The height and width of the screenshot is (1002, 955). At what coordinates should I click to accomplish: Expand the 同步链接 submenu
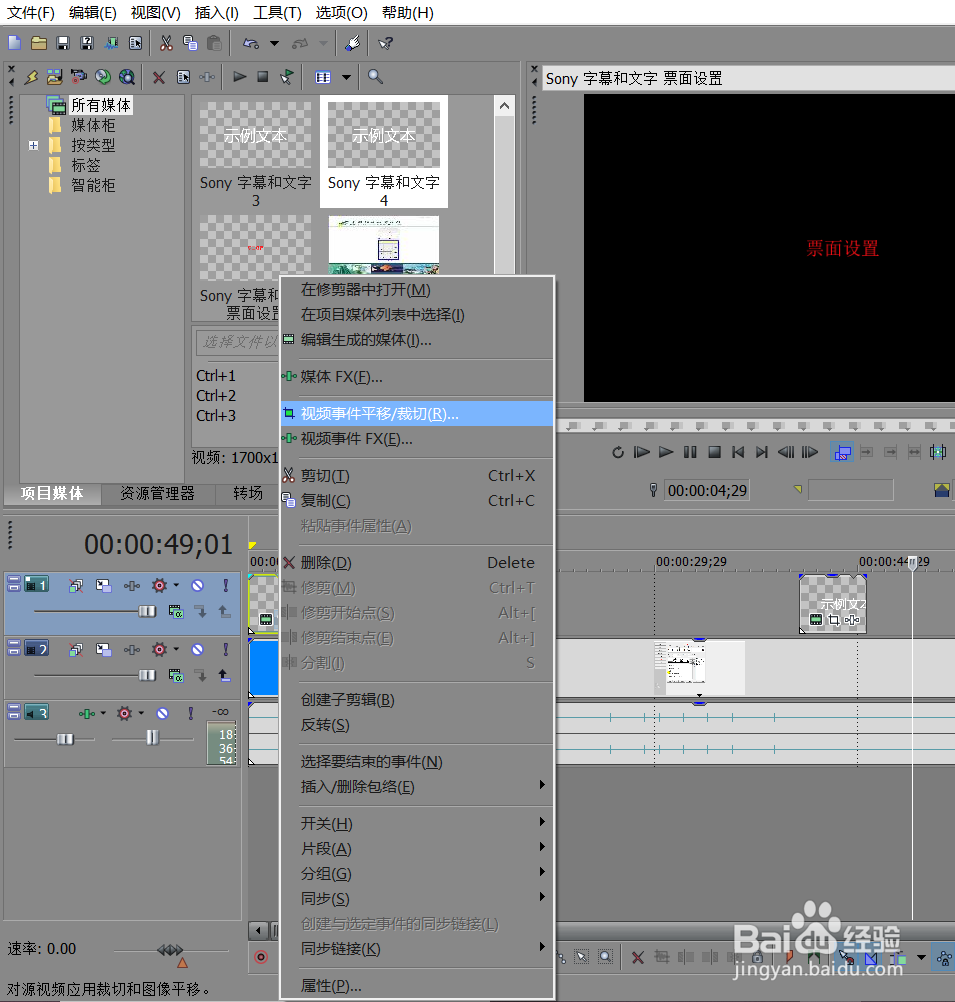tap(417, 949)
